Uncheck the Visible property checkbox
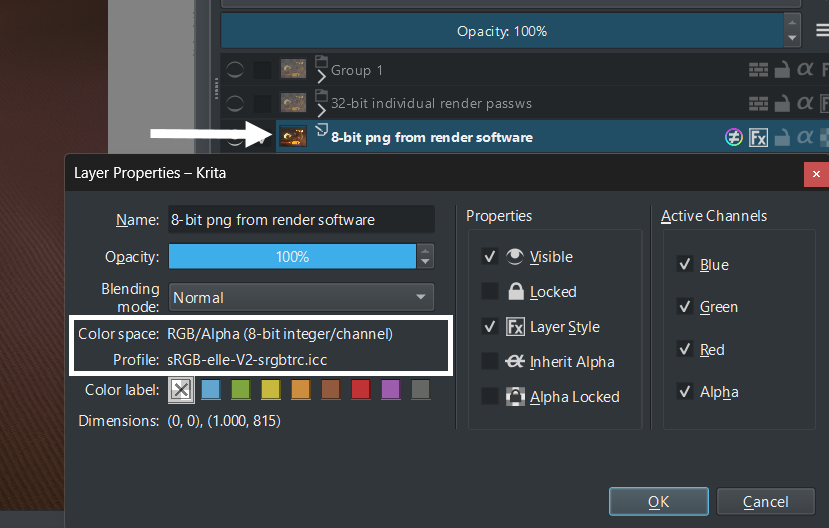 490,257
